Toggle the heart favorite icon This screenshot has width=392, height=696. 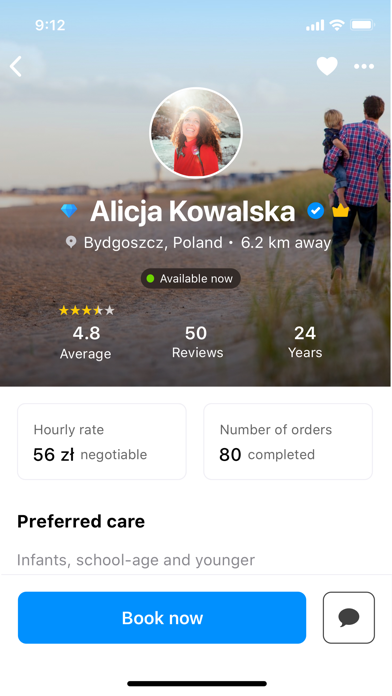327,67
